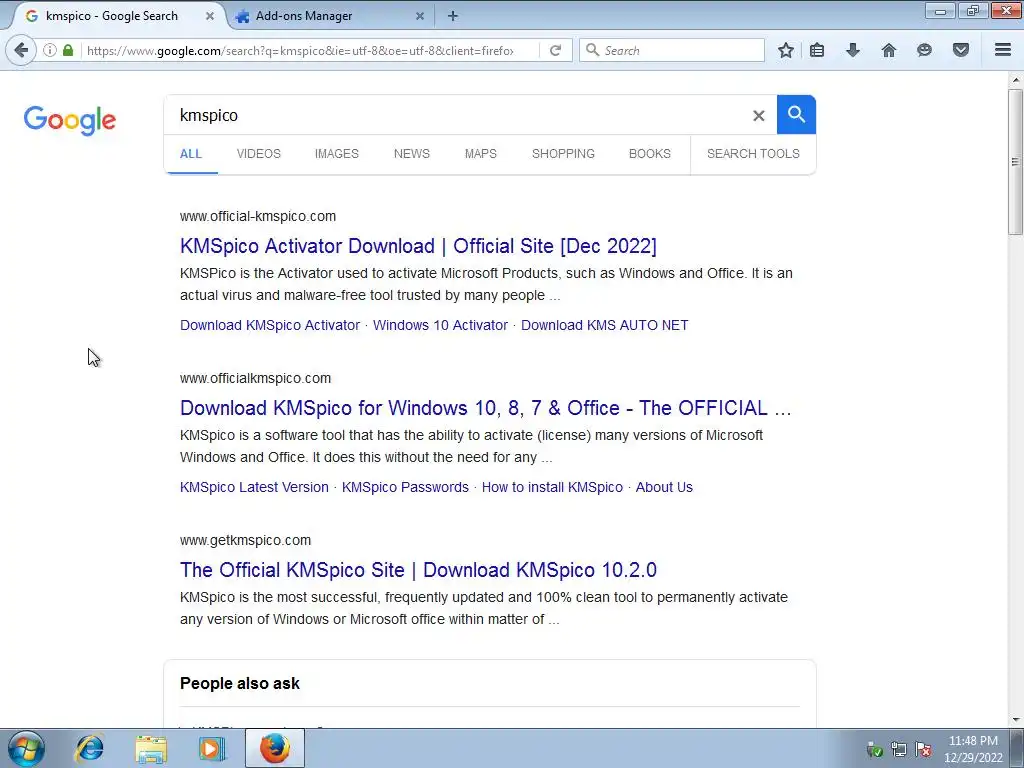
Task: Switch to the Add-ons Manager tab
Action: tap(329, 16)
